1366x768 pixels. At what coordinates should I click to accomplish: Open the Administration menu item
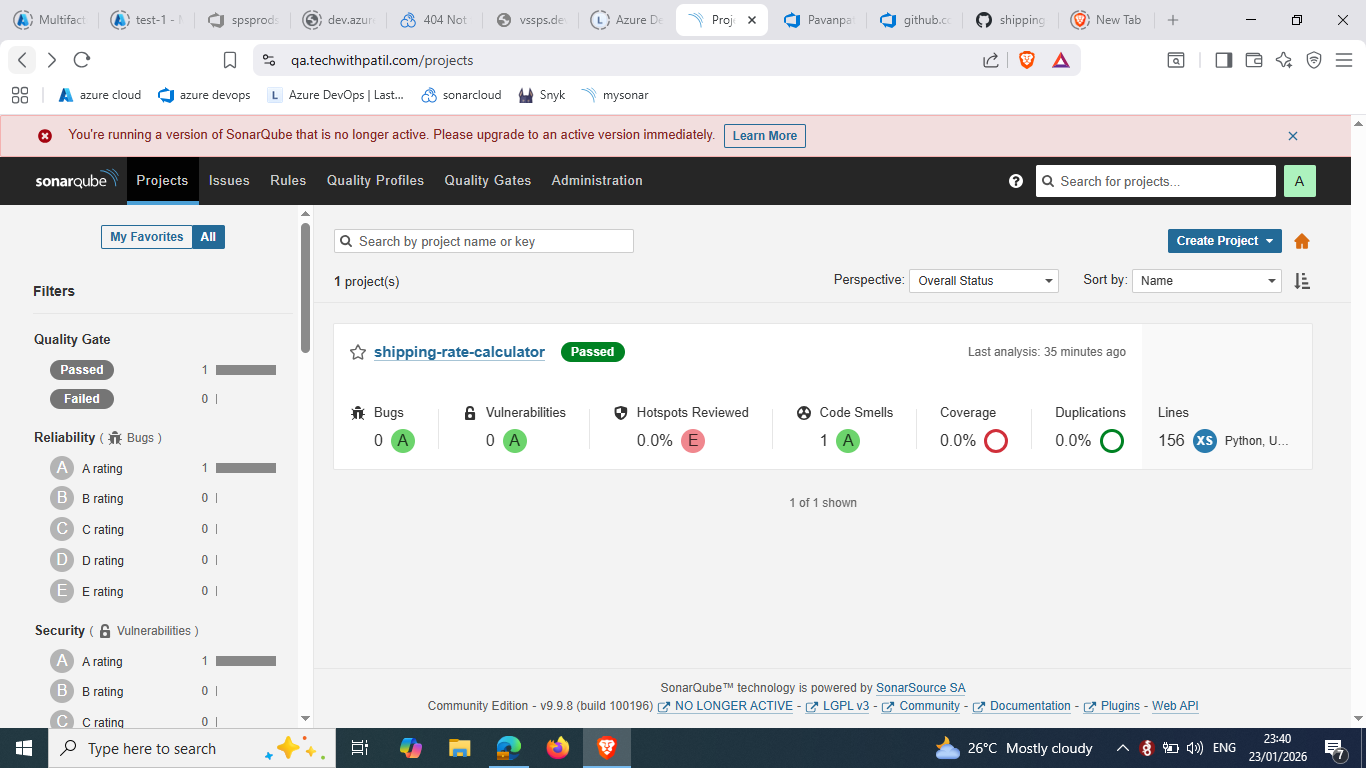coord(596,181)
